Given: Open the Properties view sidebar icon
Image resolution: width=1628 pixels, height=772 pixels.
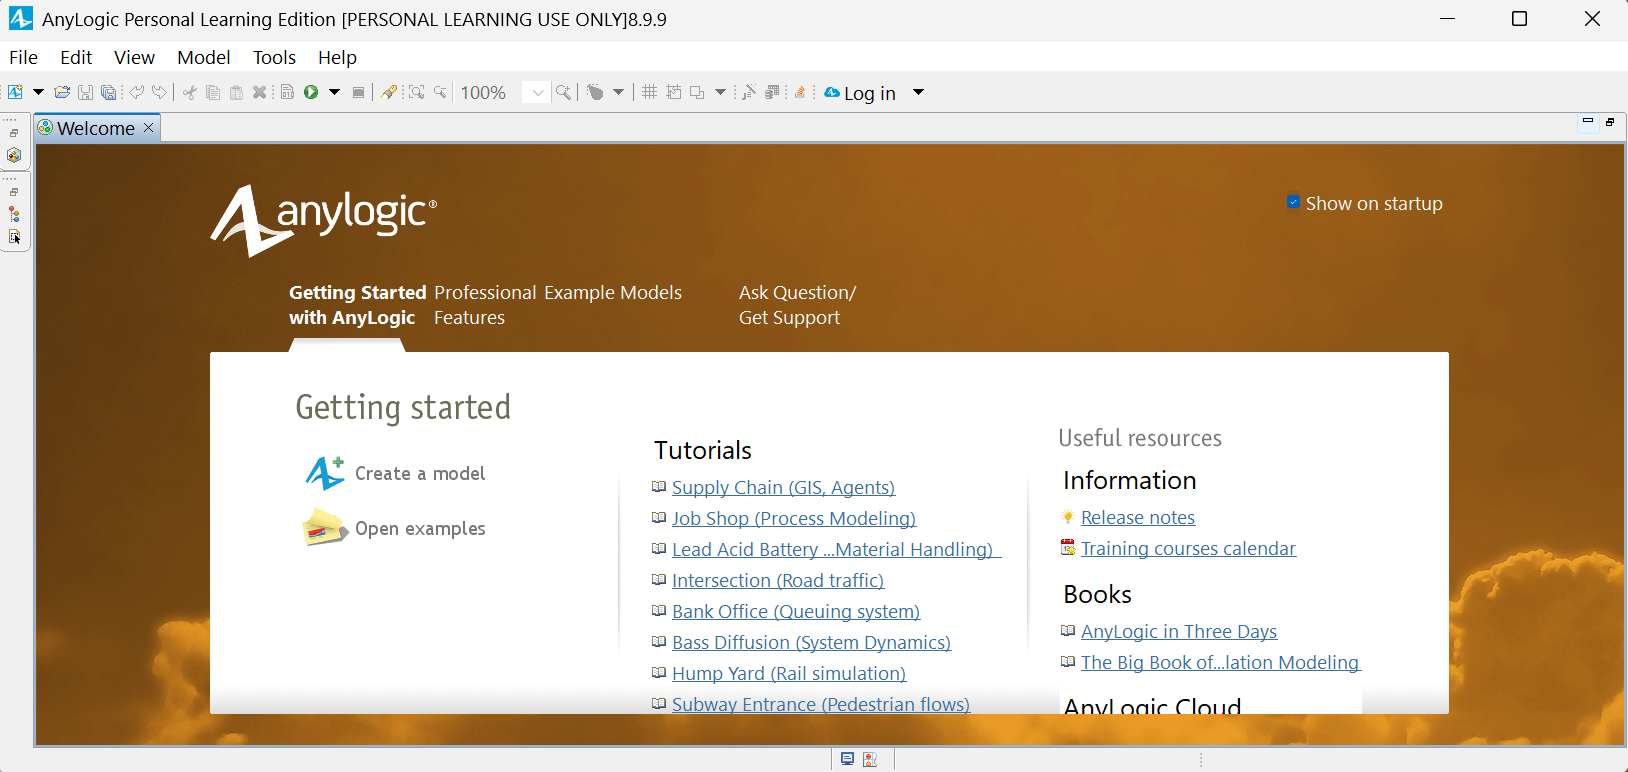Looking at the screenshot, I should [14, 237].
